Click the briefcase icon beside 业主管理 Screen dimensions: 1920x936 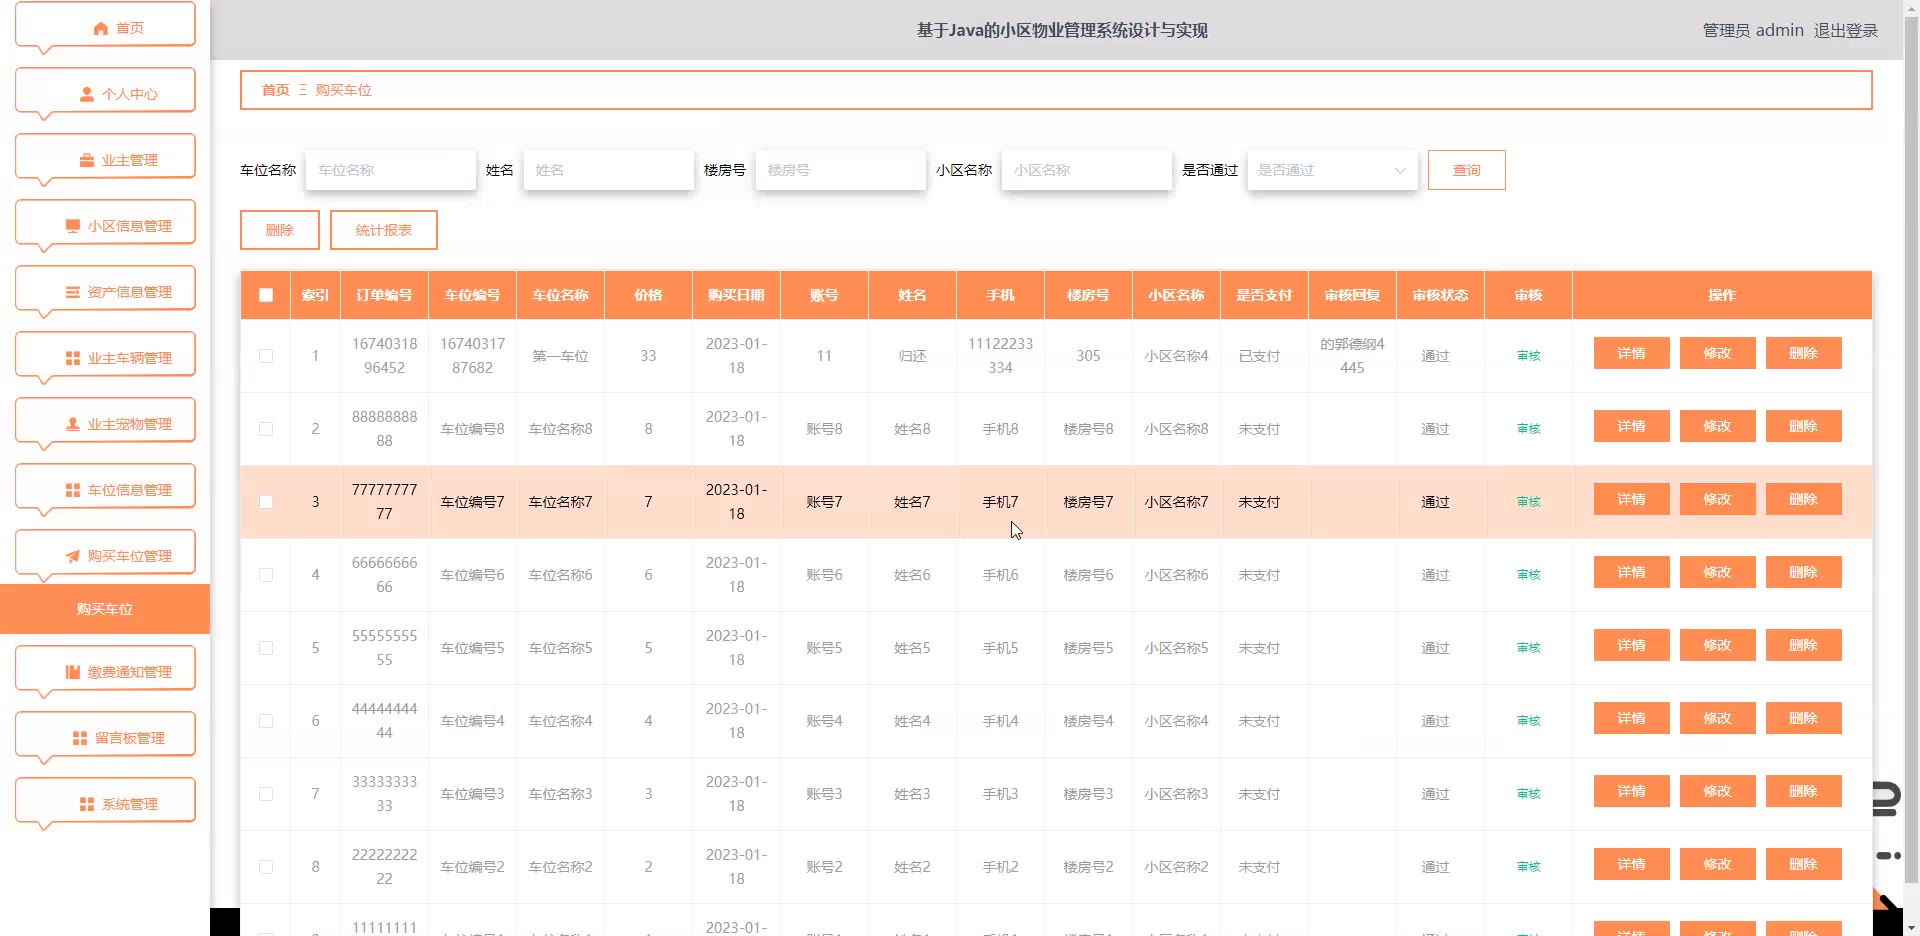tap(87, 160)
